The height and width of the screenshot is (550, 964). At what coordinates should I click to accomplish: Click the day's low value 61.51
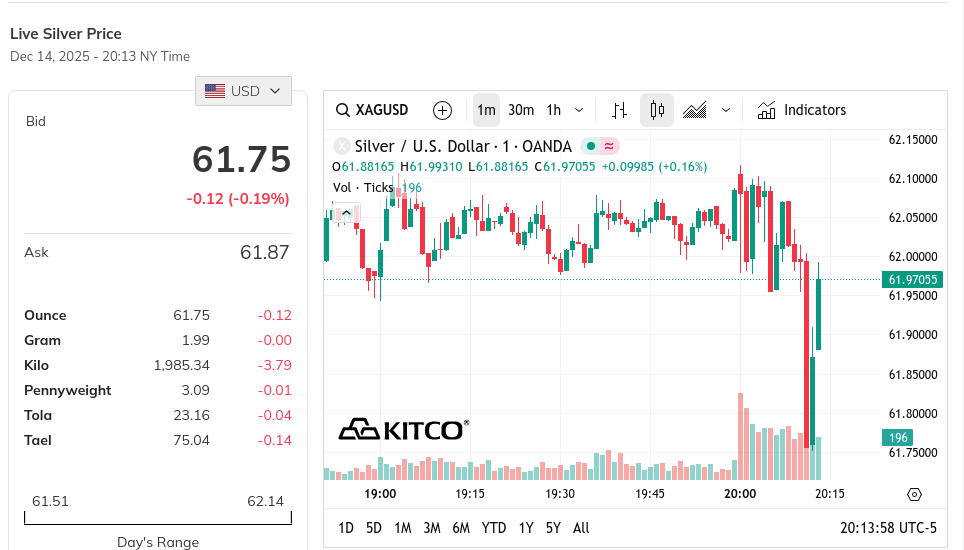[x=50, y=501]
